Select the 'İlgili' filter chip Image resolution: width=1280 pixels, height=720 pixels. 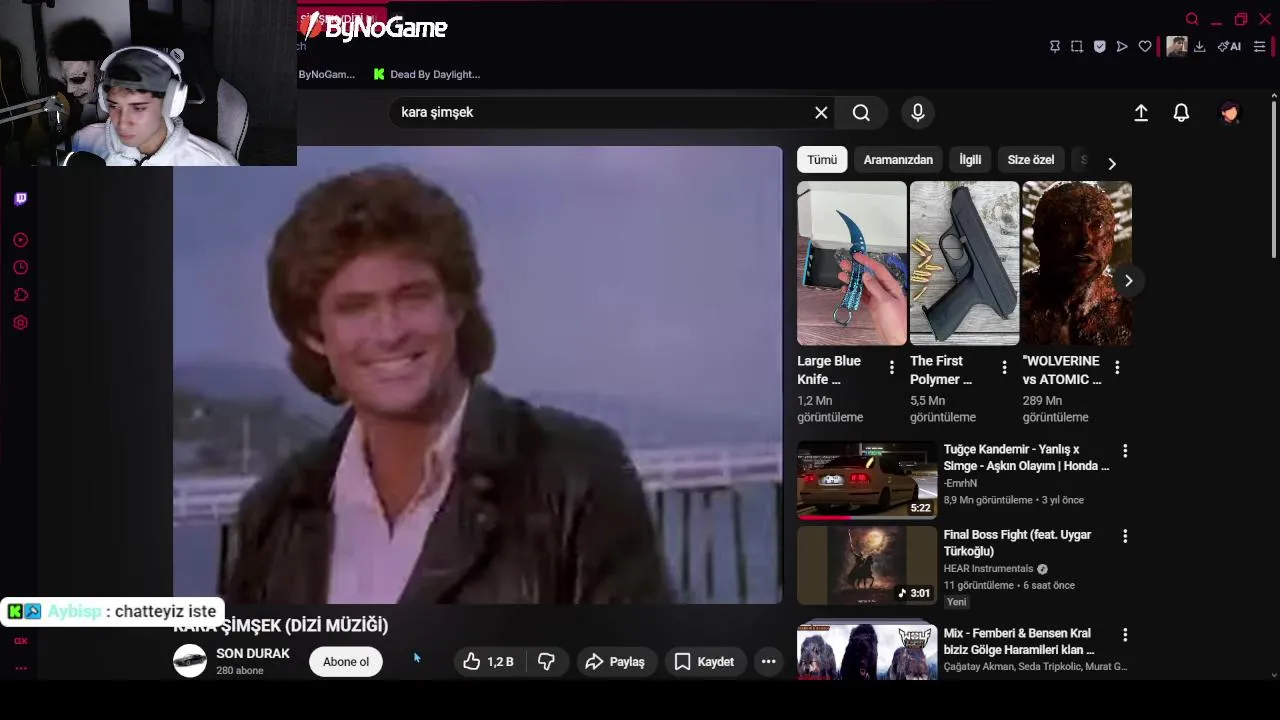970,160
